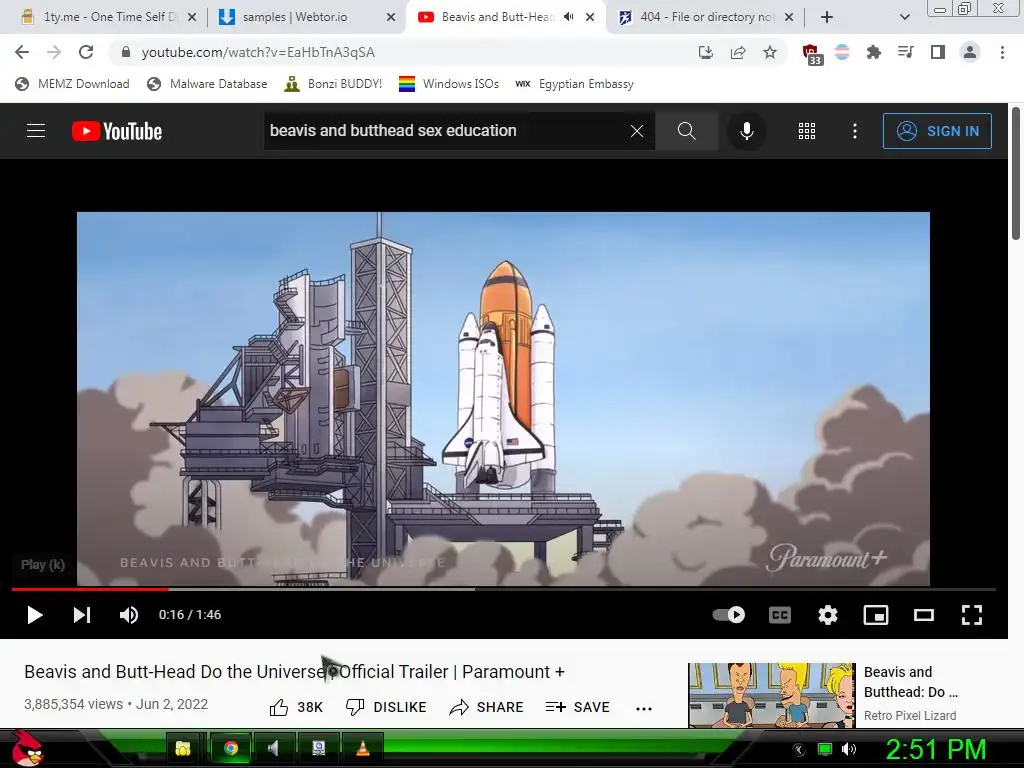Switch to the samples Webtor.io tab

tap(307, 17)
